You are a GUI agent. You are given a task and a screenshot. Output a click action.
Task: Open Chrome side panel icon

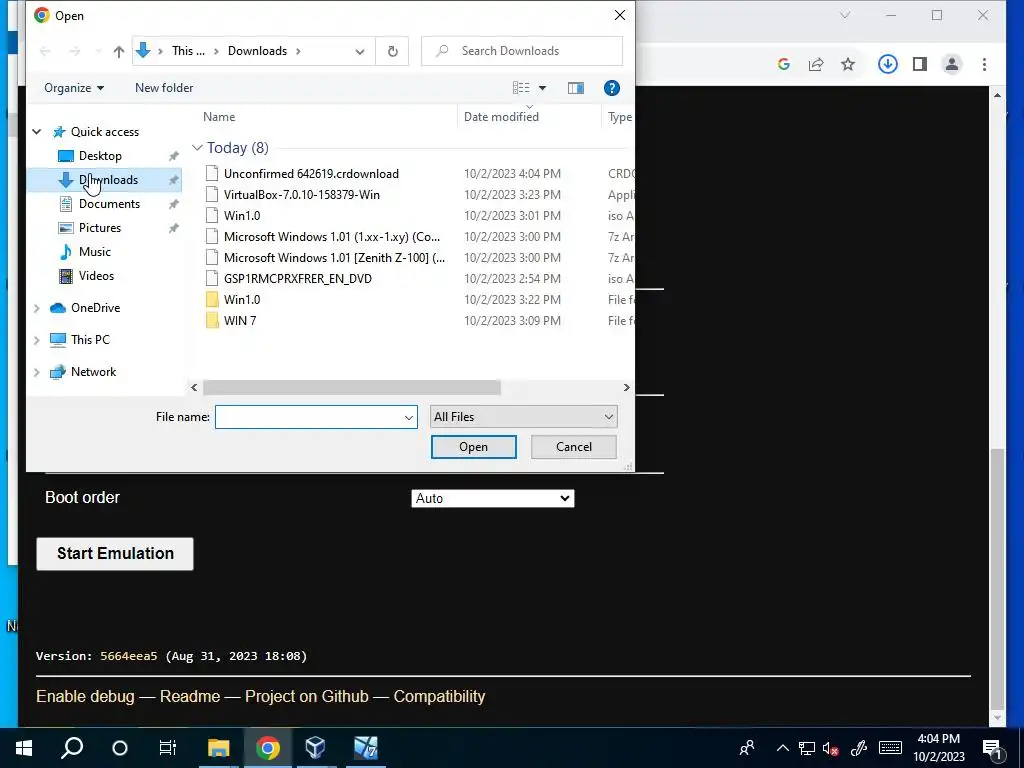click(x=920, y=64)
